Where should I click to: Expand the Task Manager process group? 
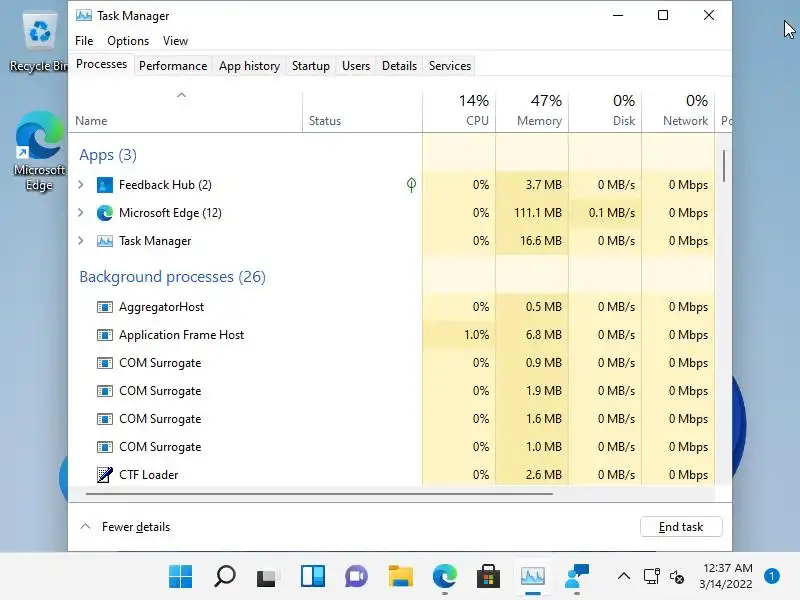tap(81, 241)
